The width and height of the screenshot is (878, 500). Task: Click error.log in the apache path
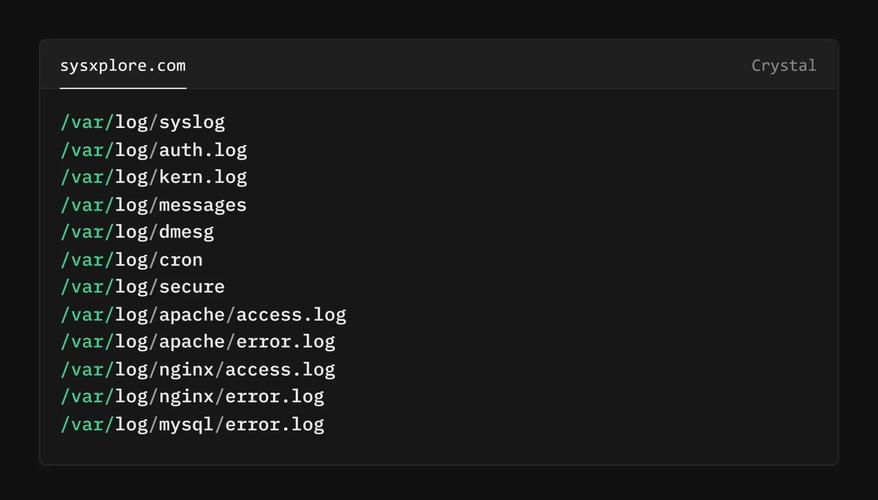pyautogui.click(x=285, y=342)
